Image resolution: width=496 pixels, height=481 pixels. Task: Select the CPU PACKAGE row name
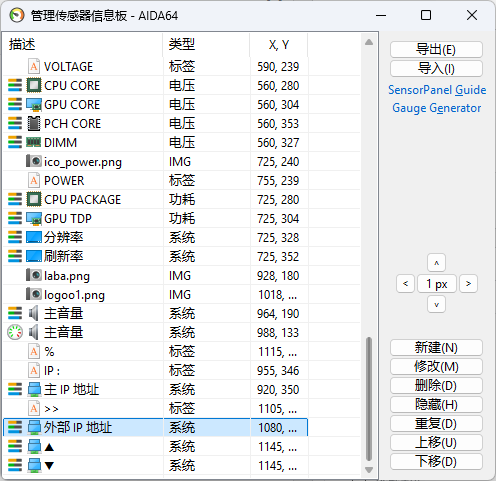coord(82,200)
